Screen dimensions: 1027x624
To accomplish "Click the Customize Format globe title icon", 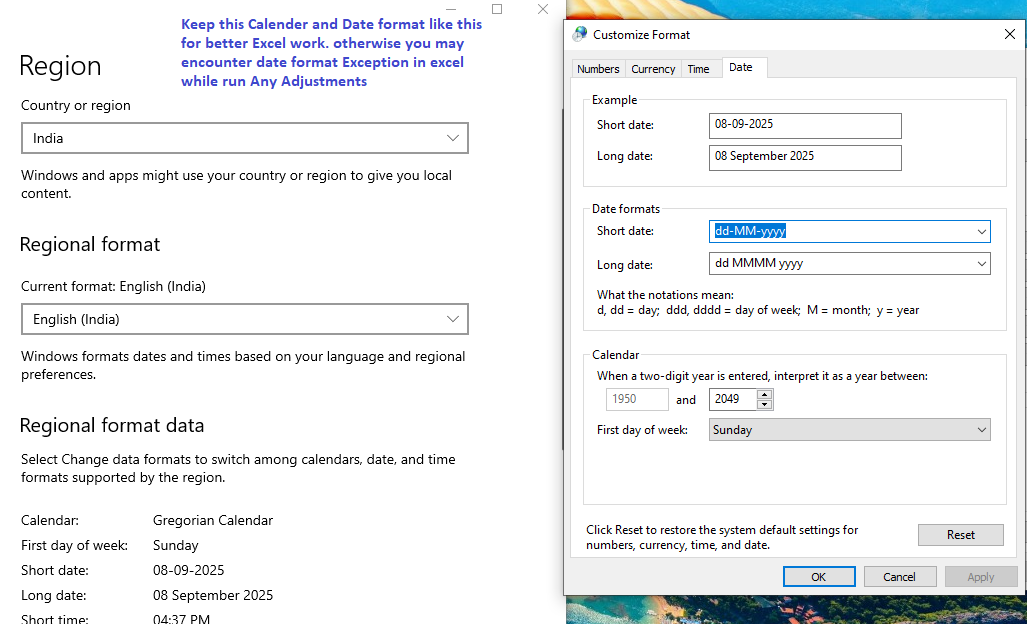I will 580,34.
